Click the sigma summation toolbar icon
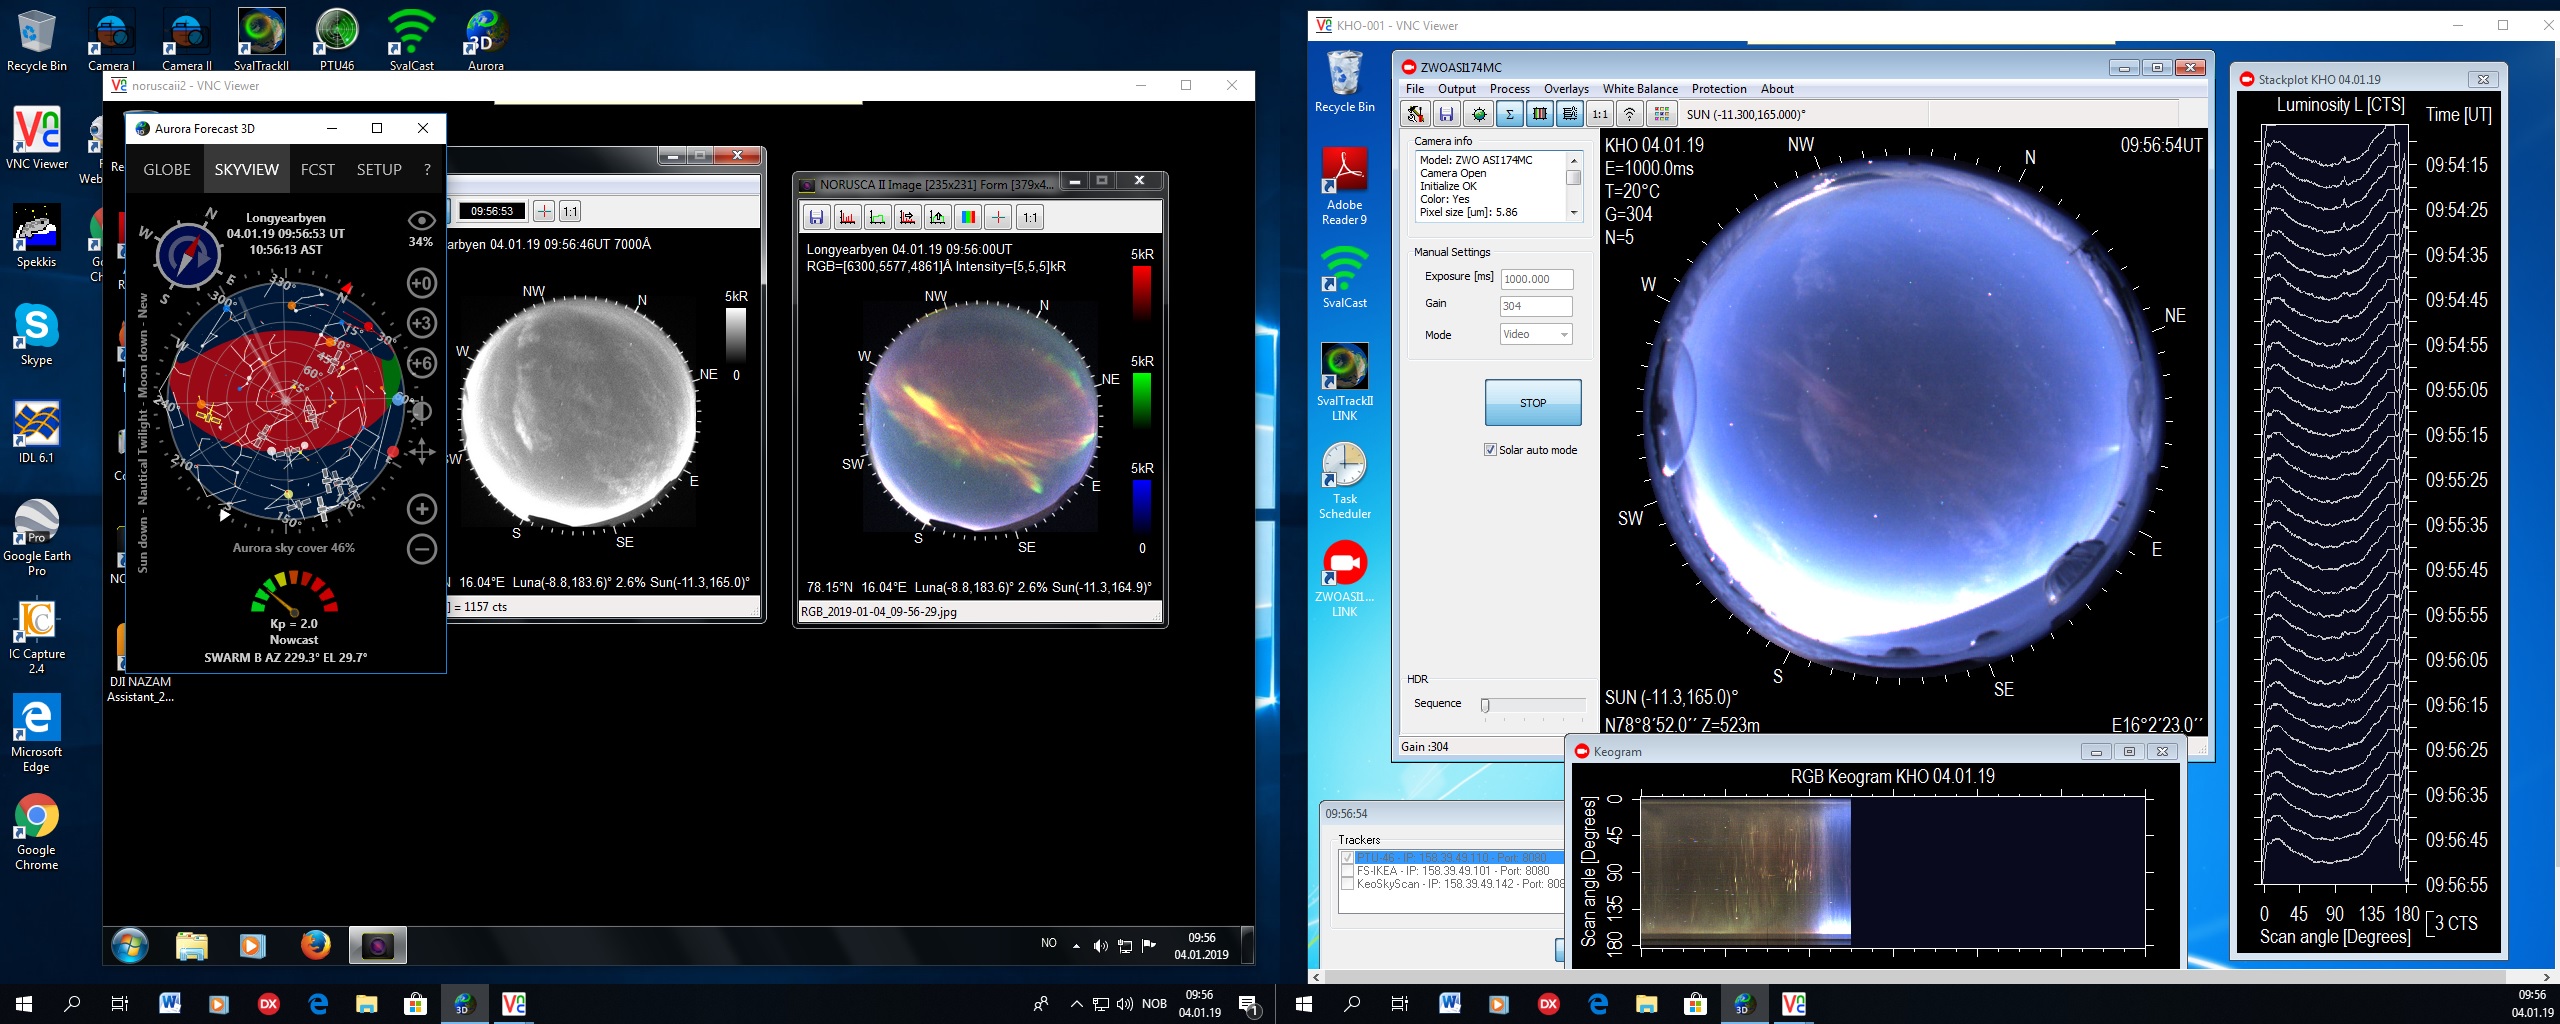The width and height of the screenshot is (2560, 1024). 1509,114
